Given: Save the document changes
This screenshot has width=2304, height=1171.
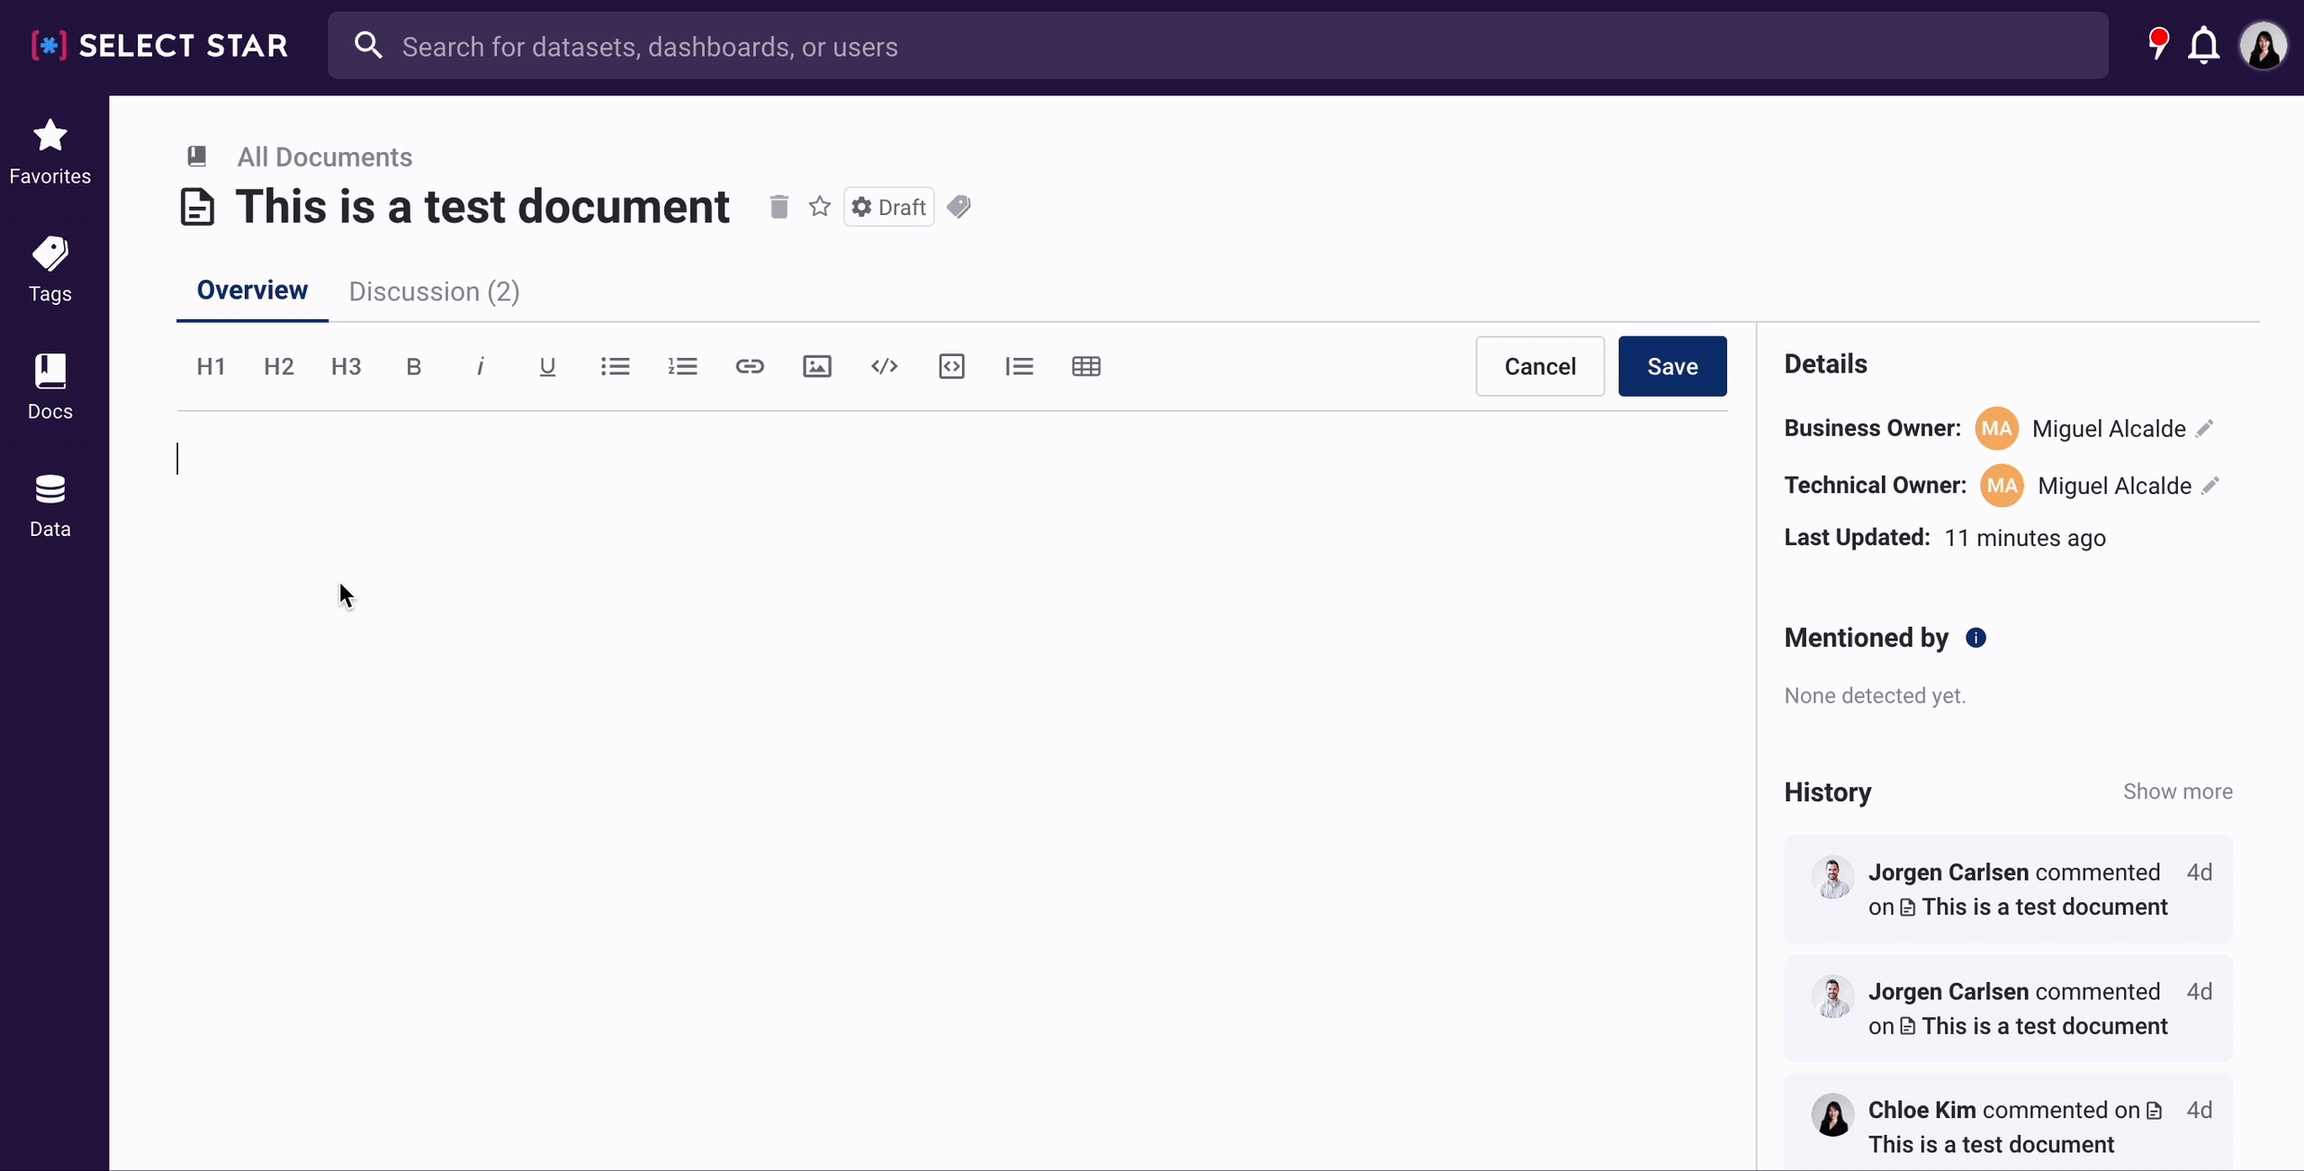Looking at the screenshot, I should click(x=1672, y=366).
